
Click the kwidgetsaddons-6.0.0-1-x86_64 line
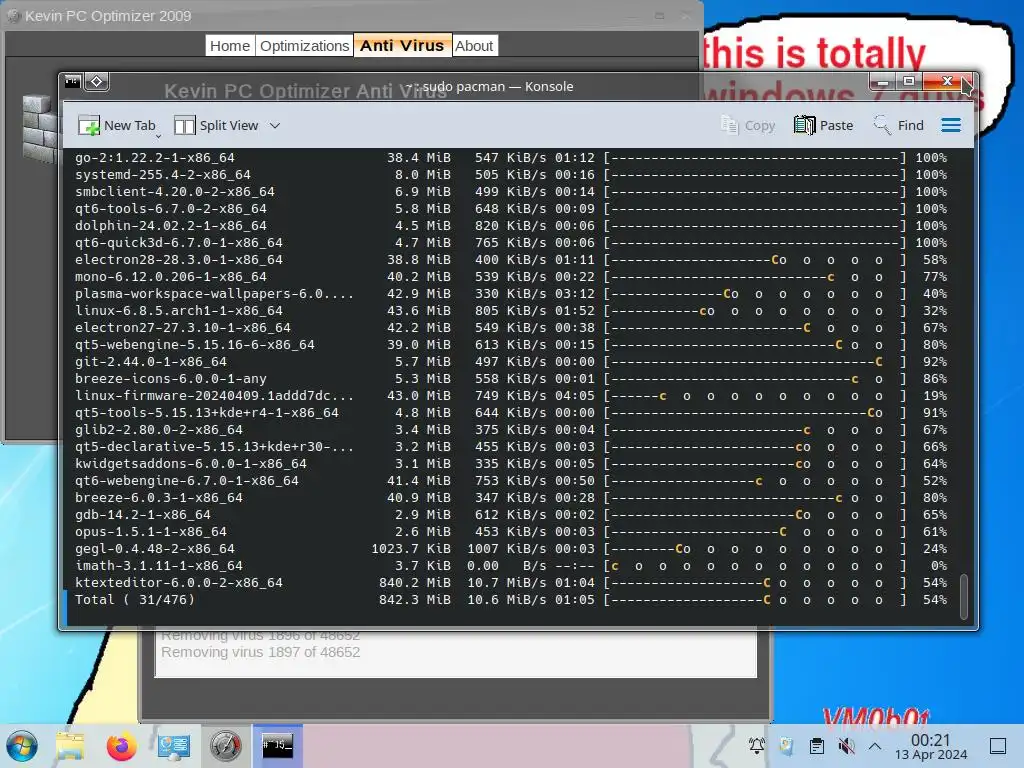click(x=511, y=463)
